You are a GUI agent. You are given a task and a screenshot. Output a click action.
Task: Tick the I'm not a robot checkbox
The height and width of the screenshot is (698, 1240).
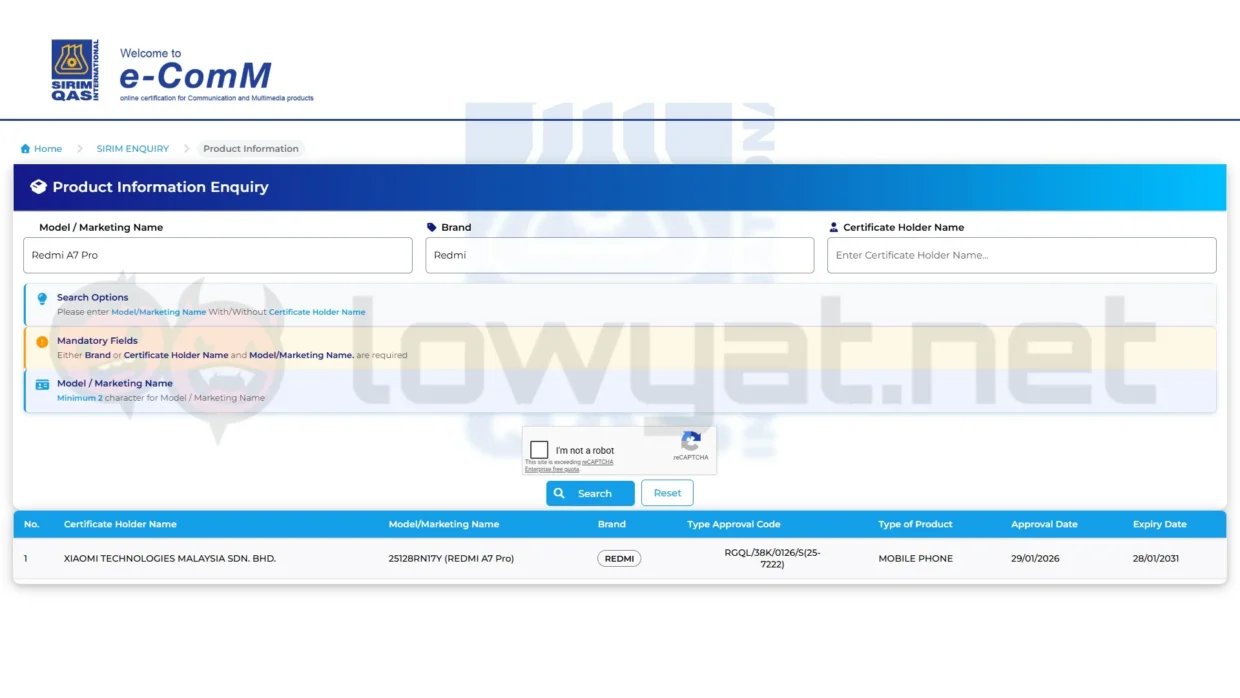point(539,450)
